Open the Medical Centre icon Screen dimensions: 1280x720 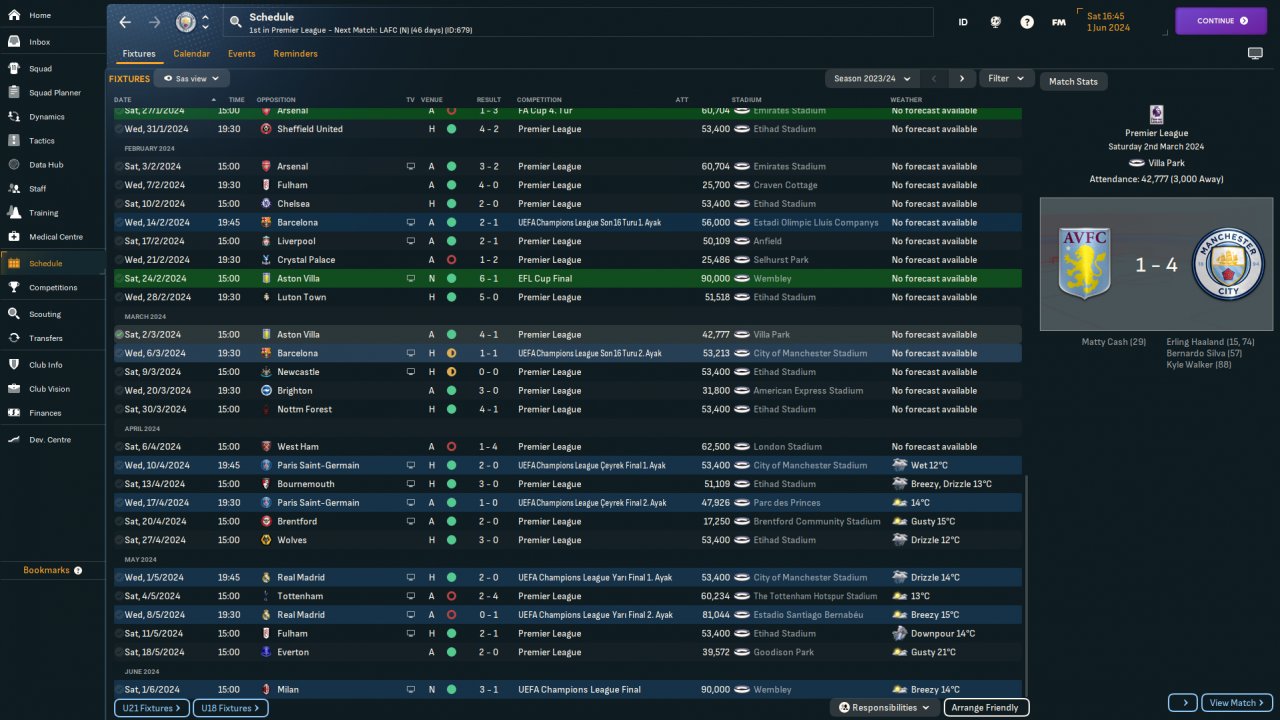point(14,237)
